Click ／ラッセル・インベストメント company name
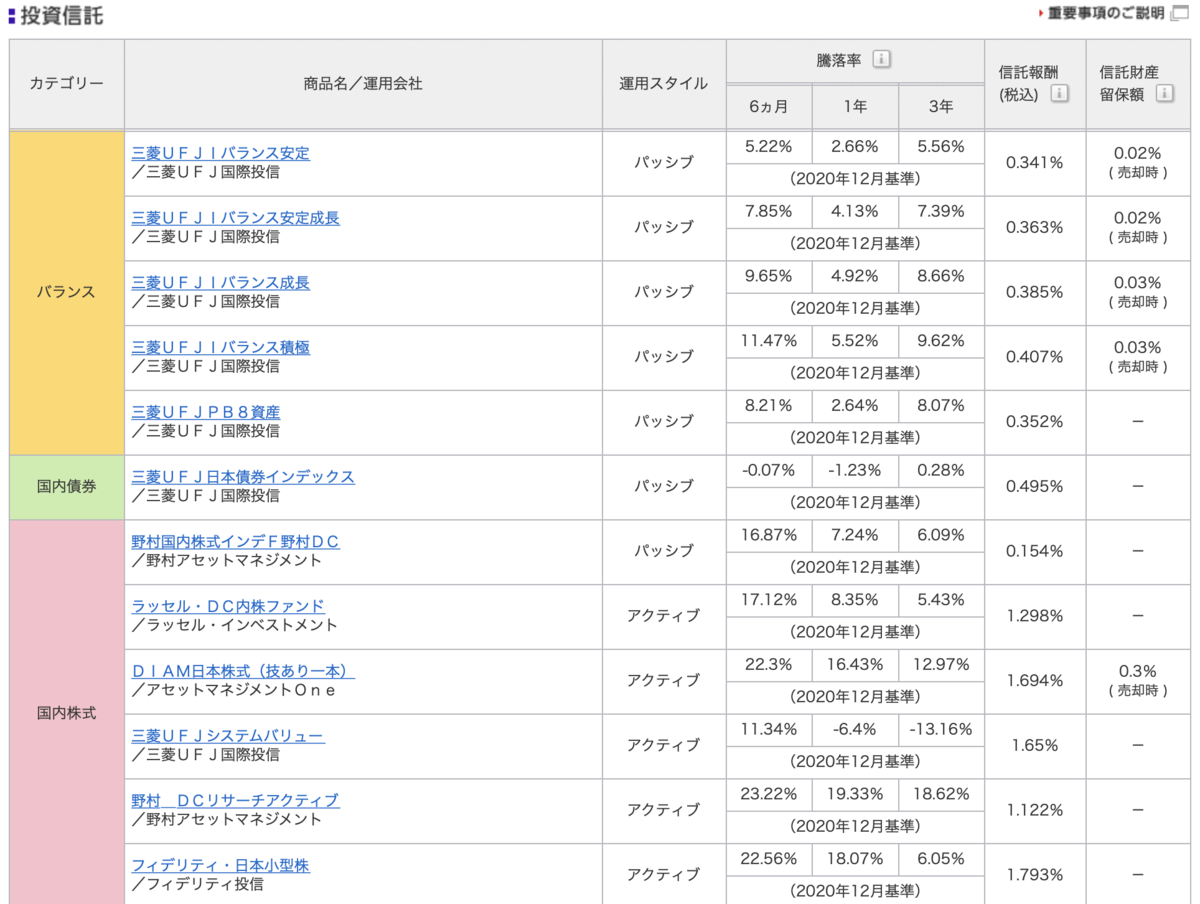 pos(234,625)
